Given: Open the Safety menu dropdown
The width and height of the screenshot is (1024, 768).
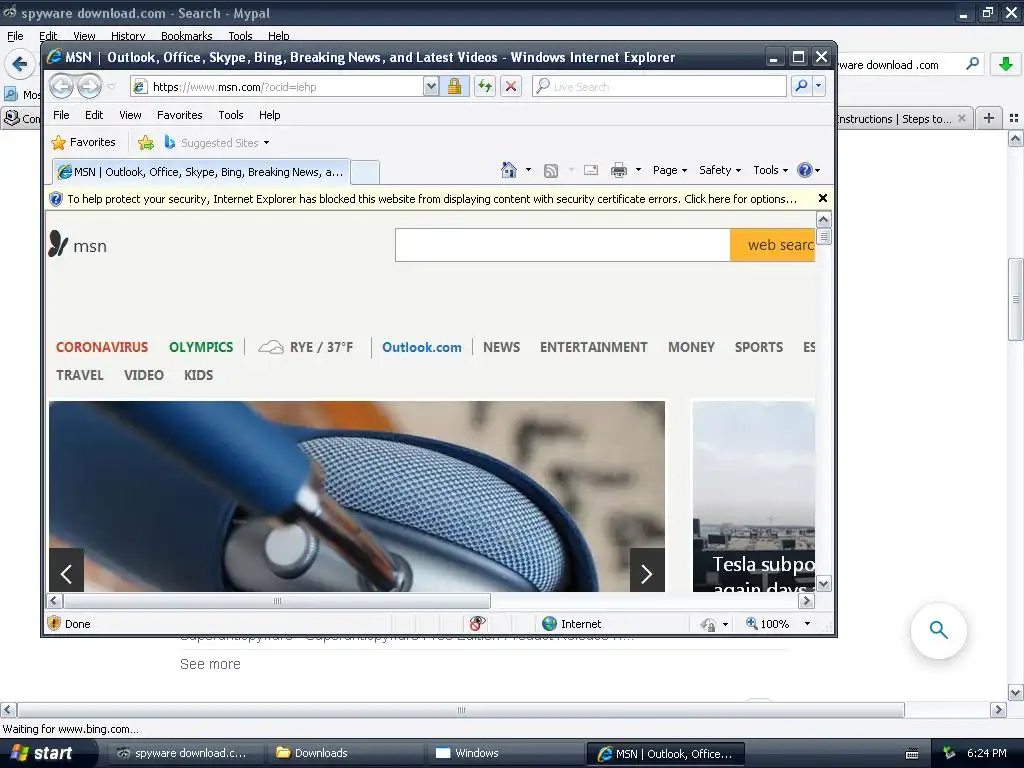Looking at the screenshot, I should (x=720, y=170).
